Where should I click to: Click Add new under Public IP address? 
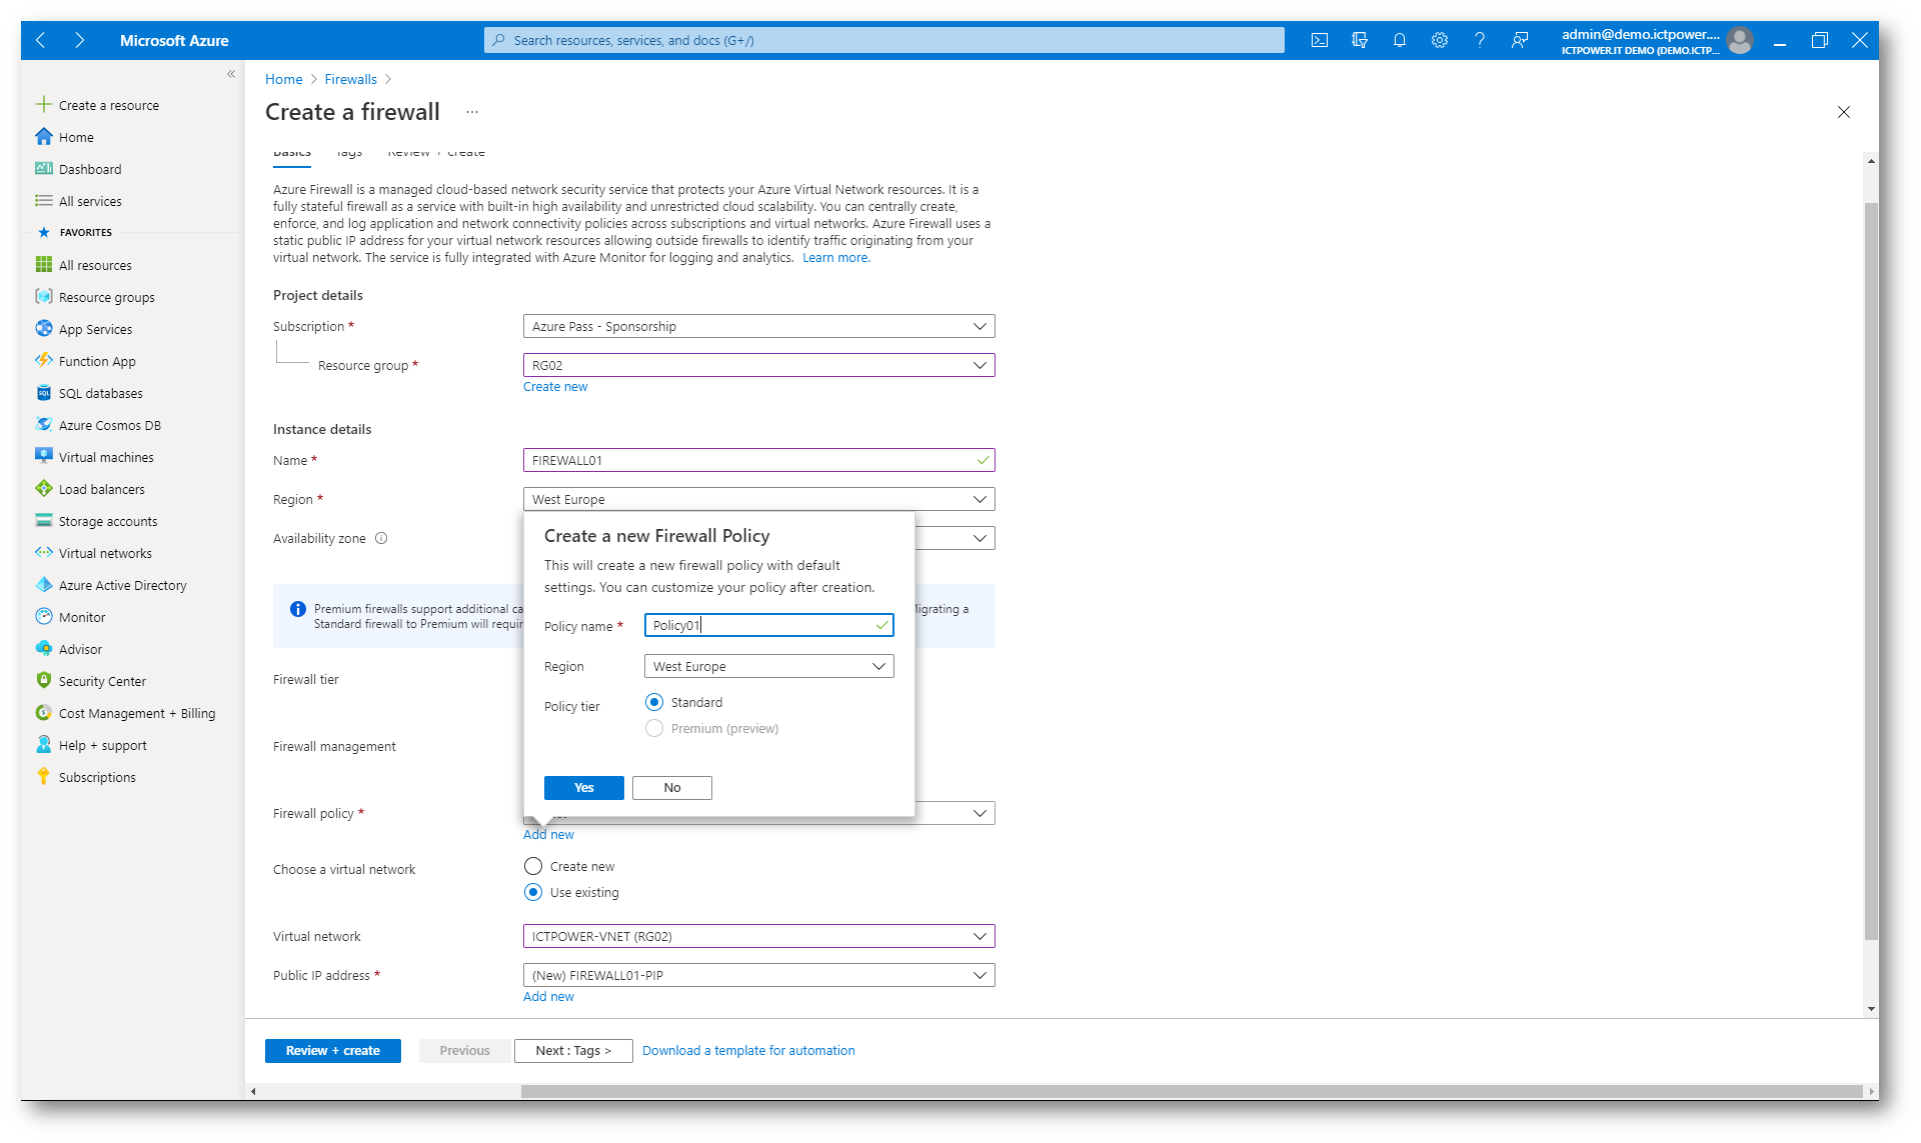click(x=548, y=998)
